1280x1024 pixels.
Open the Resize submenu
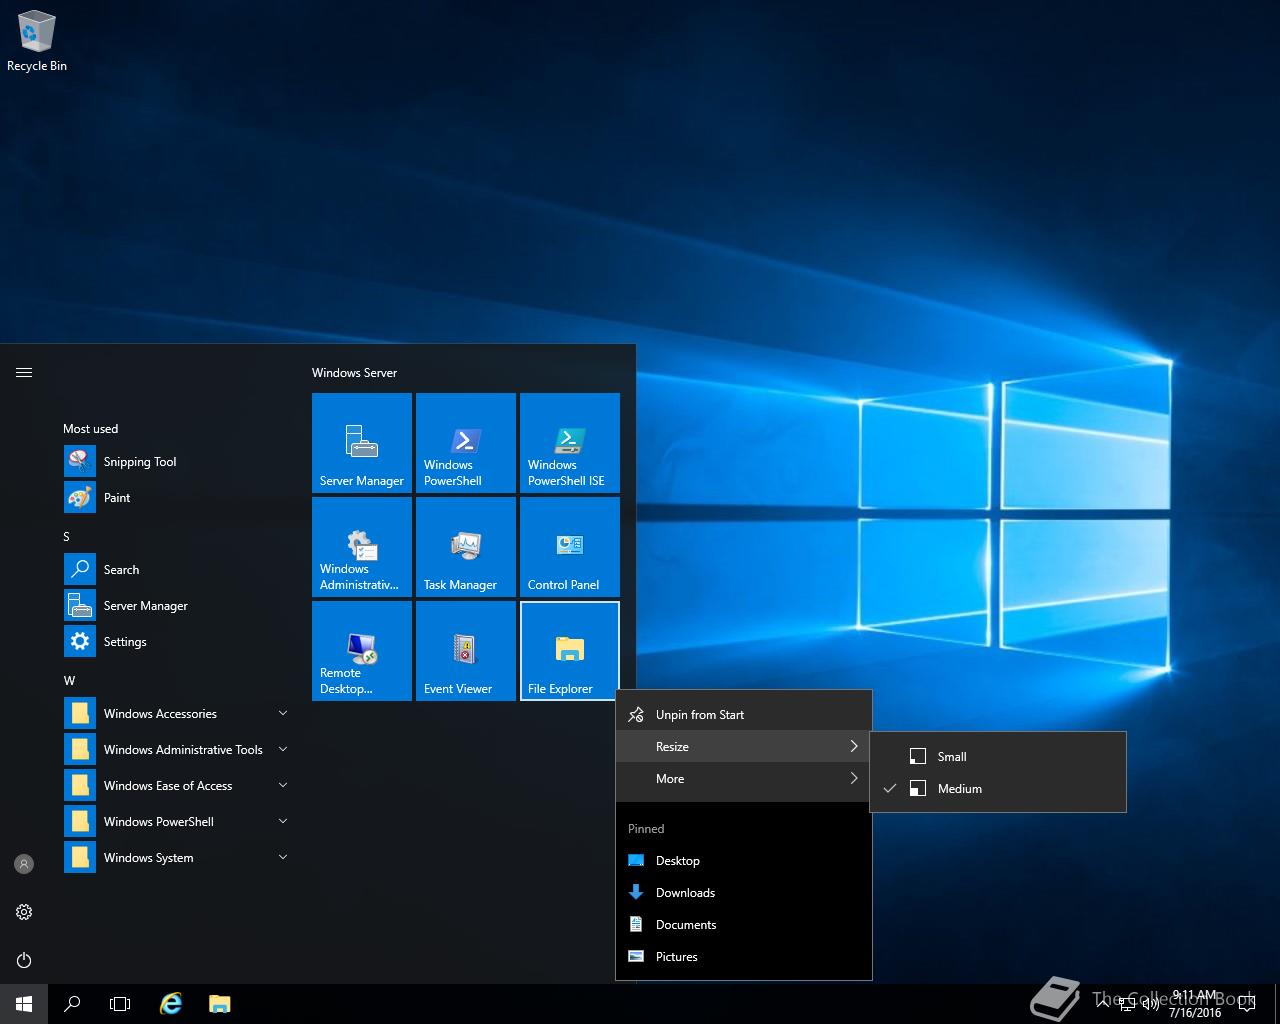tap(744, 747)
